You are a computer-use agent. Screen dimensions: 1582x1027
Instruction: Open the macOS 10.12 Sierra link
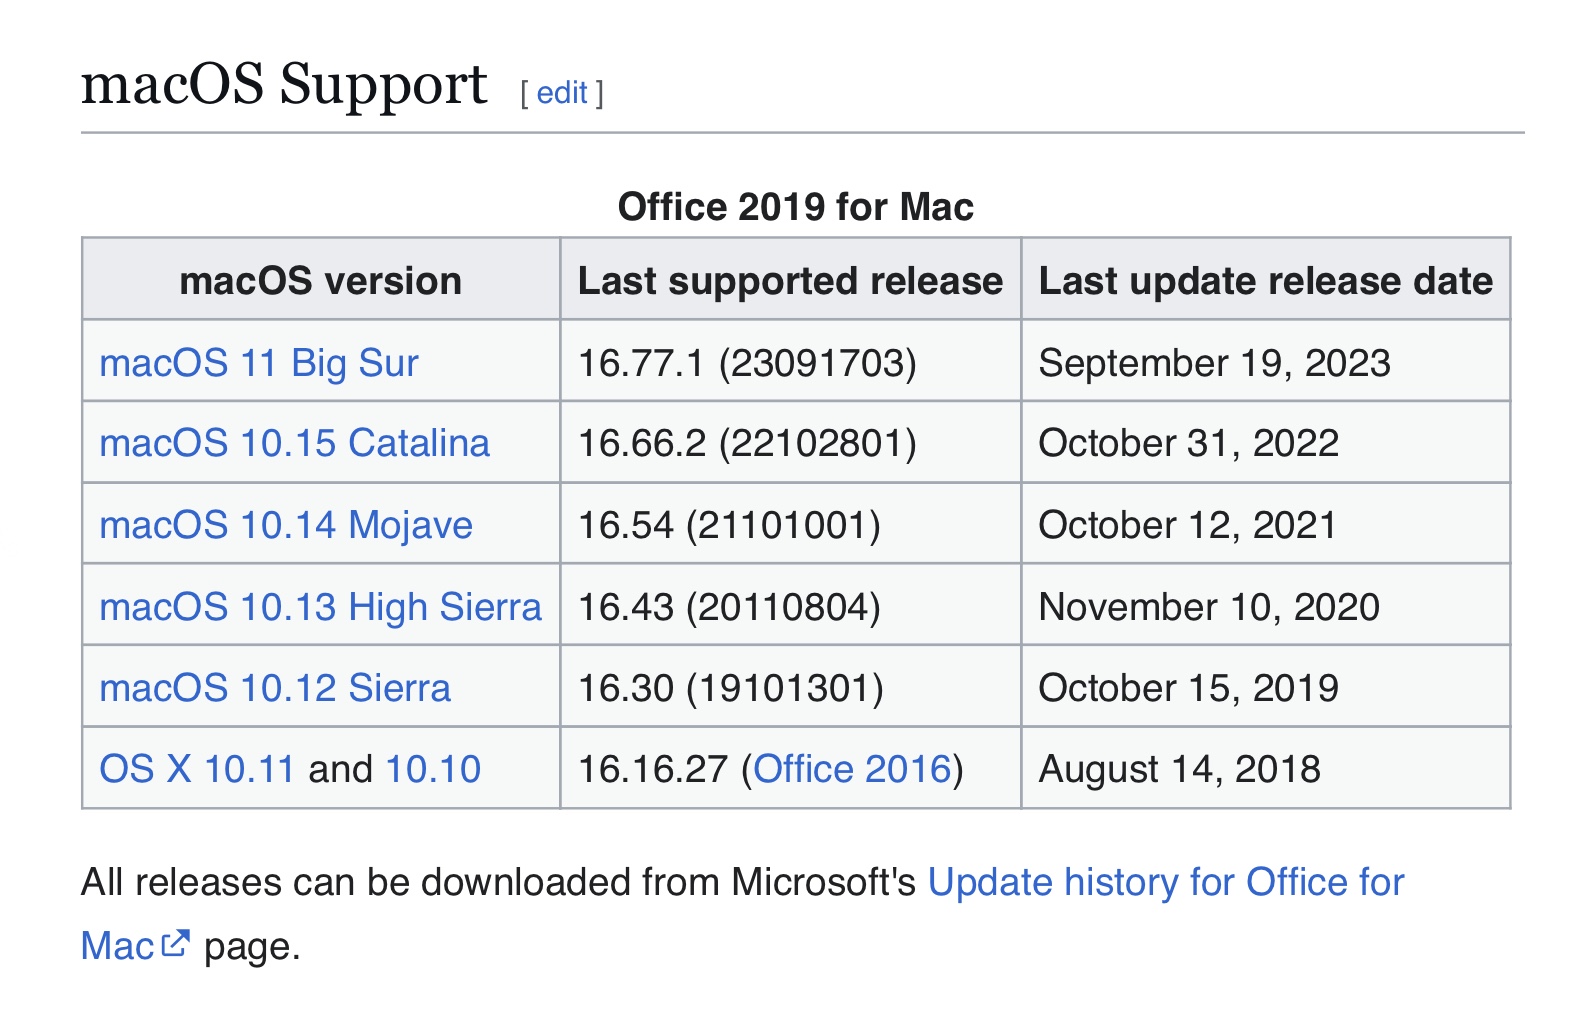pos(275,688)
